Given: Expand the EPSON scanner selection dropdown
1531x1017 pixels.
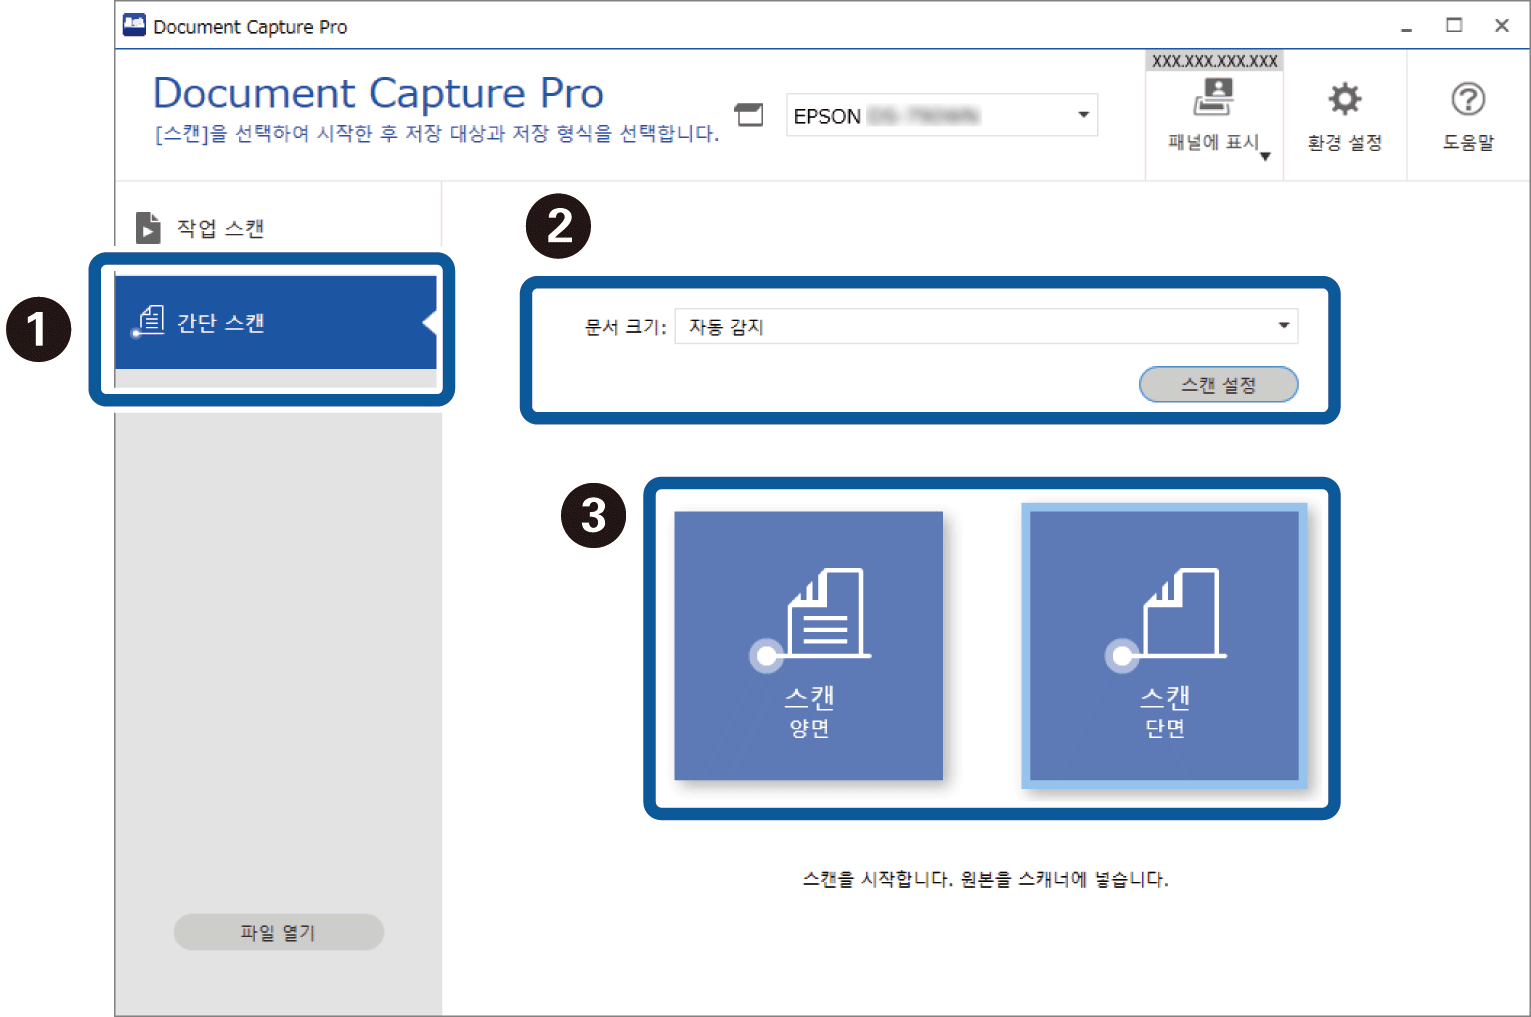Looking at the screenshot, I should coord(1083,115).
